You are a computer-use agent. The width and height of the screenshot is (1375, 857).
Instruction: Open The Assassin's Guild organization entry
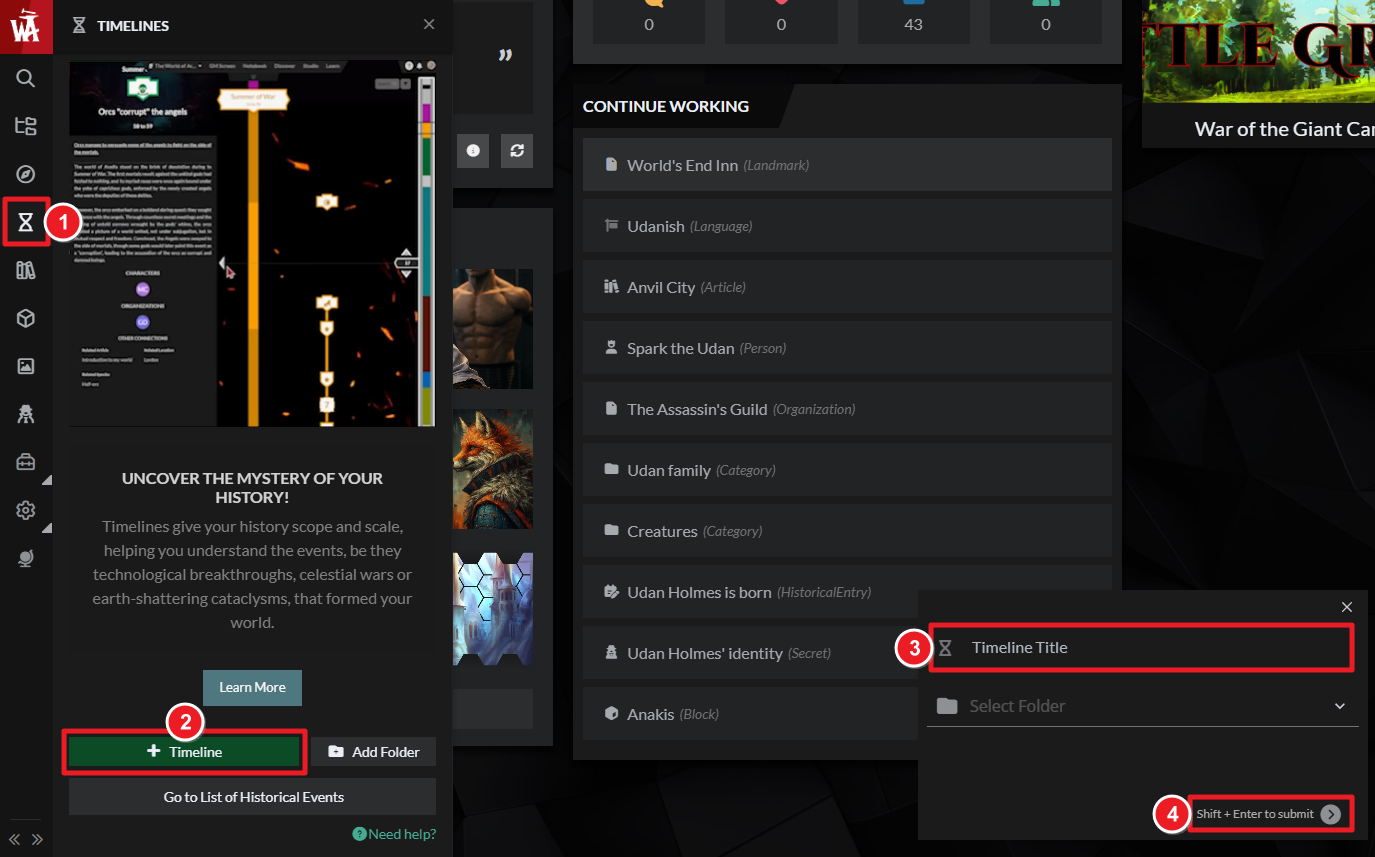point(847,409)
